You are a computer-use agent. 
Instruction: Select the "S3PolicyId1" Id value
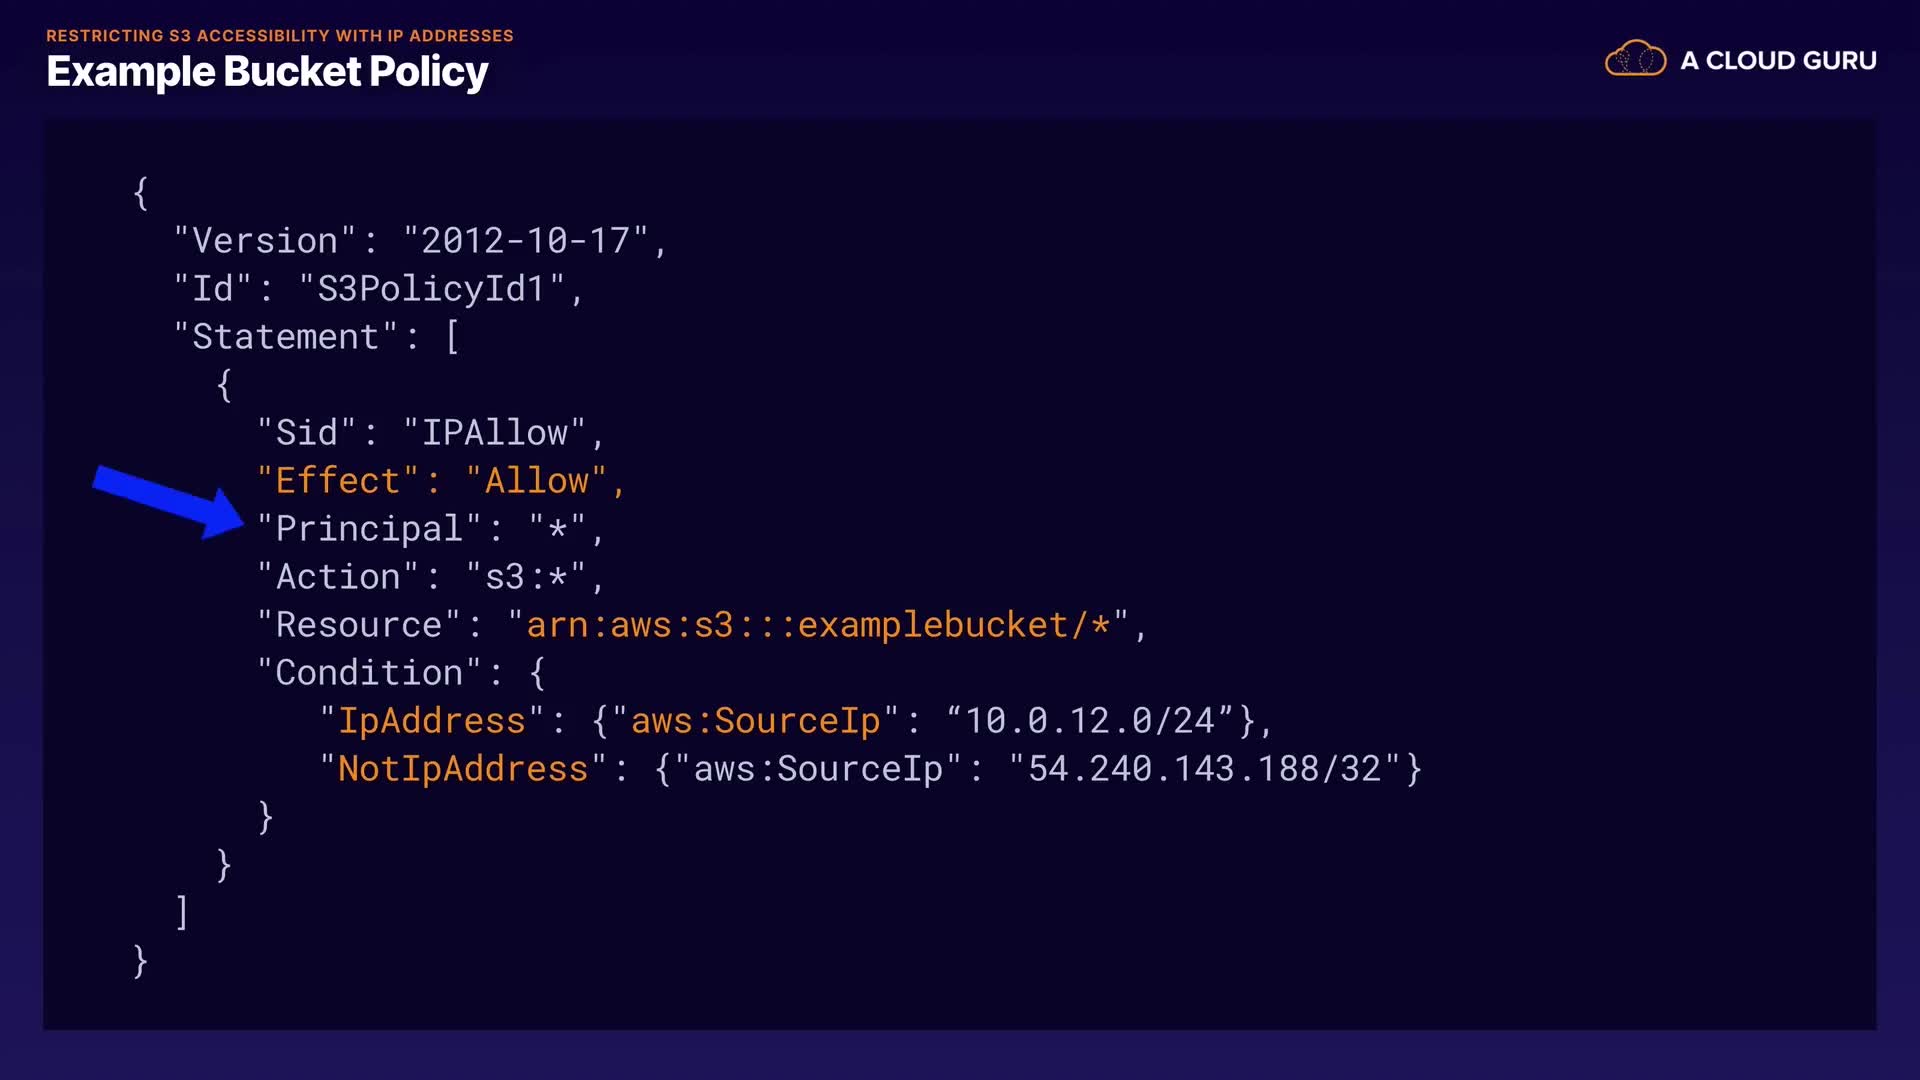coord(431,289)
